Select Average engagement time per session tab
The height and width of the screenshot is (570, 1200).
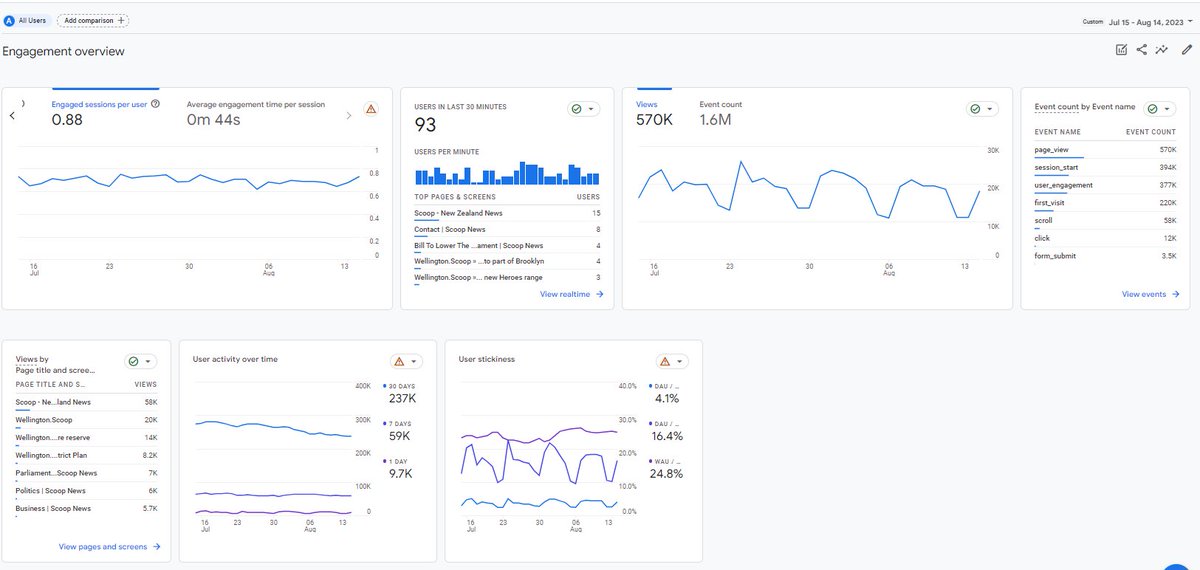(256, 113)
